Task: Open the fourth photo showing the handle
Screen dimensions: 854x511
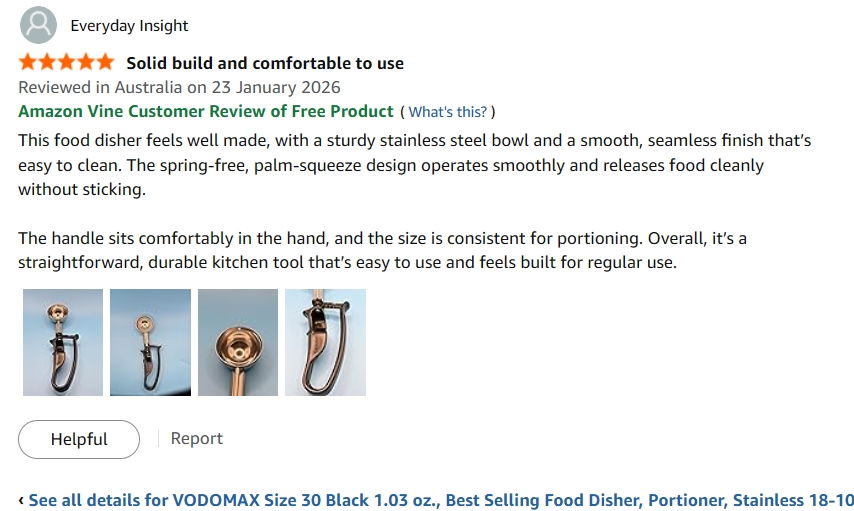Action: [325, 342]
